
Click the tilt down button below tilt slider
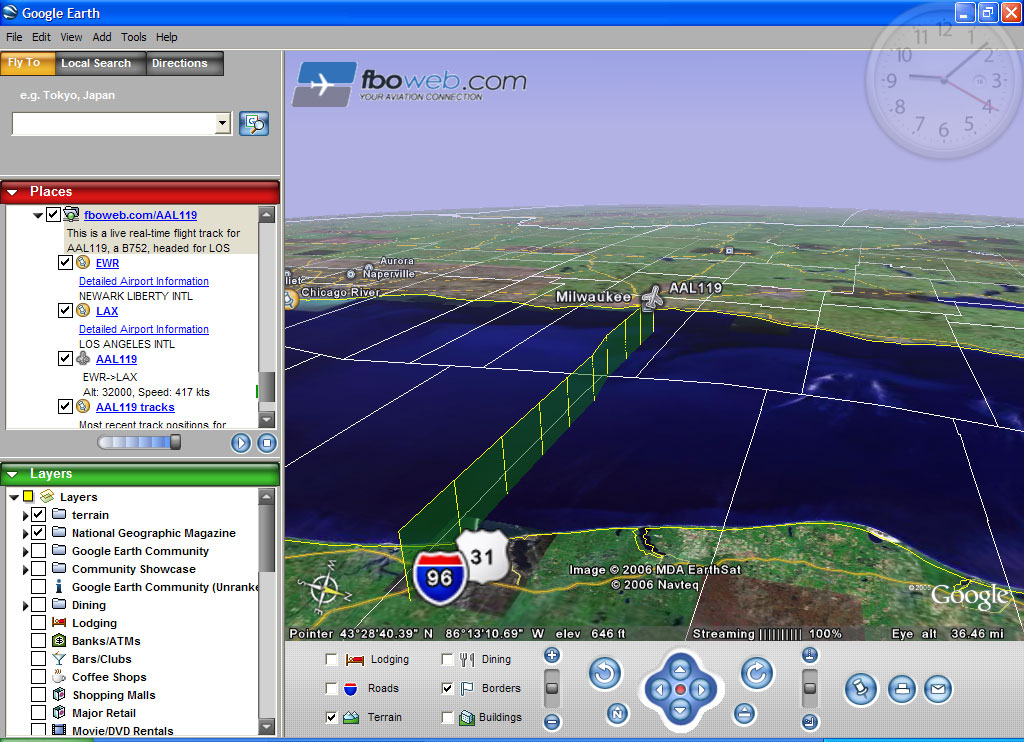point(810,722)
